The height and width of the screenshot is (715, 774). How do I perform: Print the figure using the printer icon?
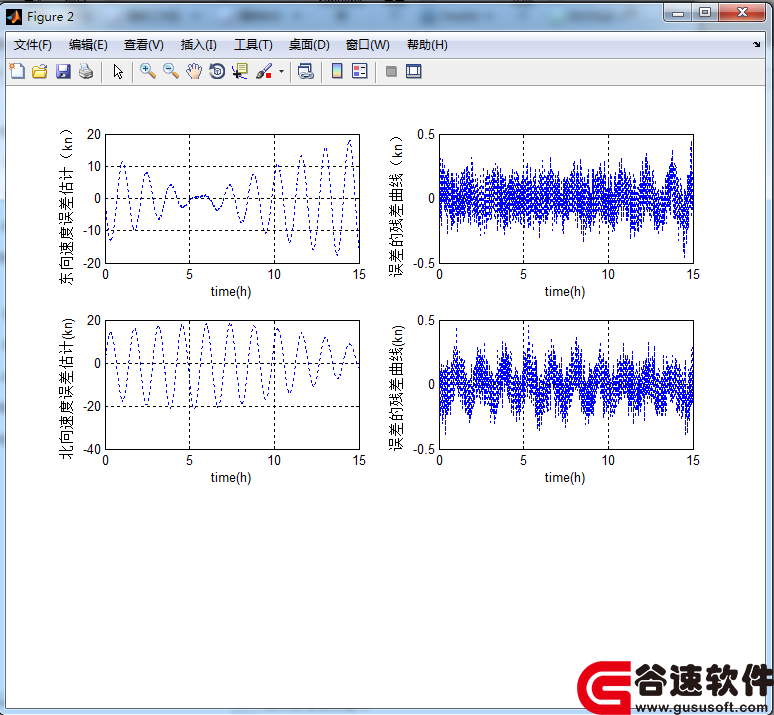(86, 72)
